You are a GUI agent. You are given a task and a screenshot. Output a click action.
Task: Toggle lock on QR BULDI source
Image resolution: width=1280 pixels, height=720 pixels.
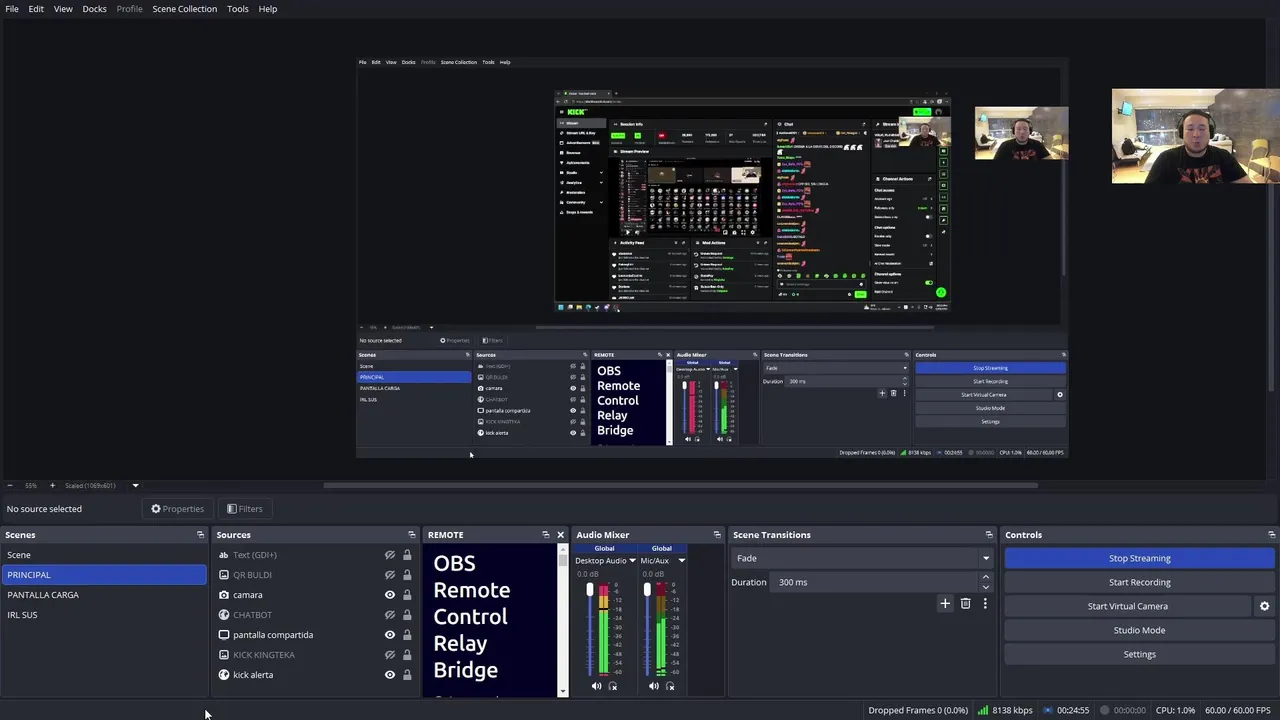407,575
